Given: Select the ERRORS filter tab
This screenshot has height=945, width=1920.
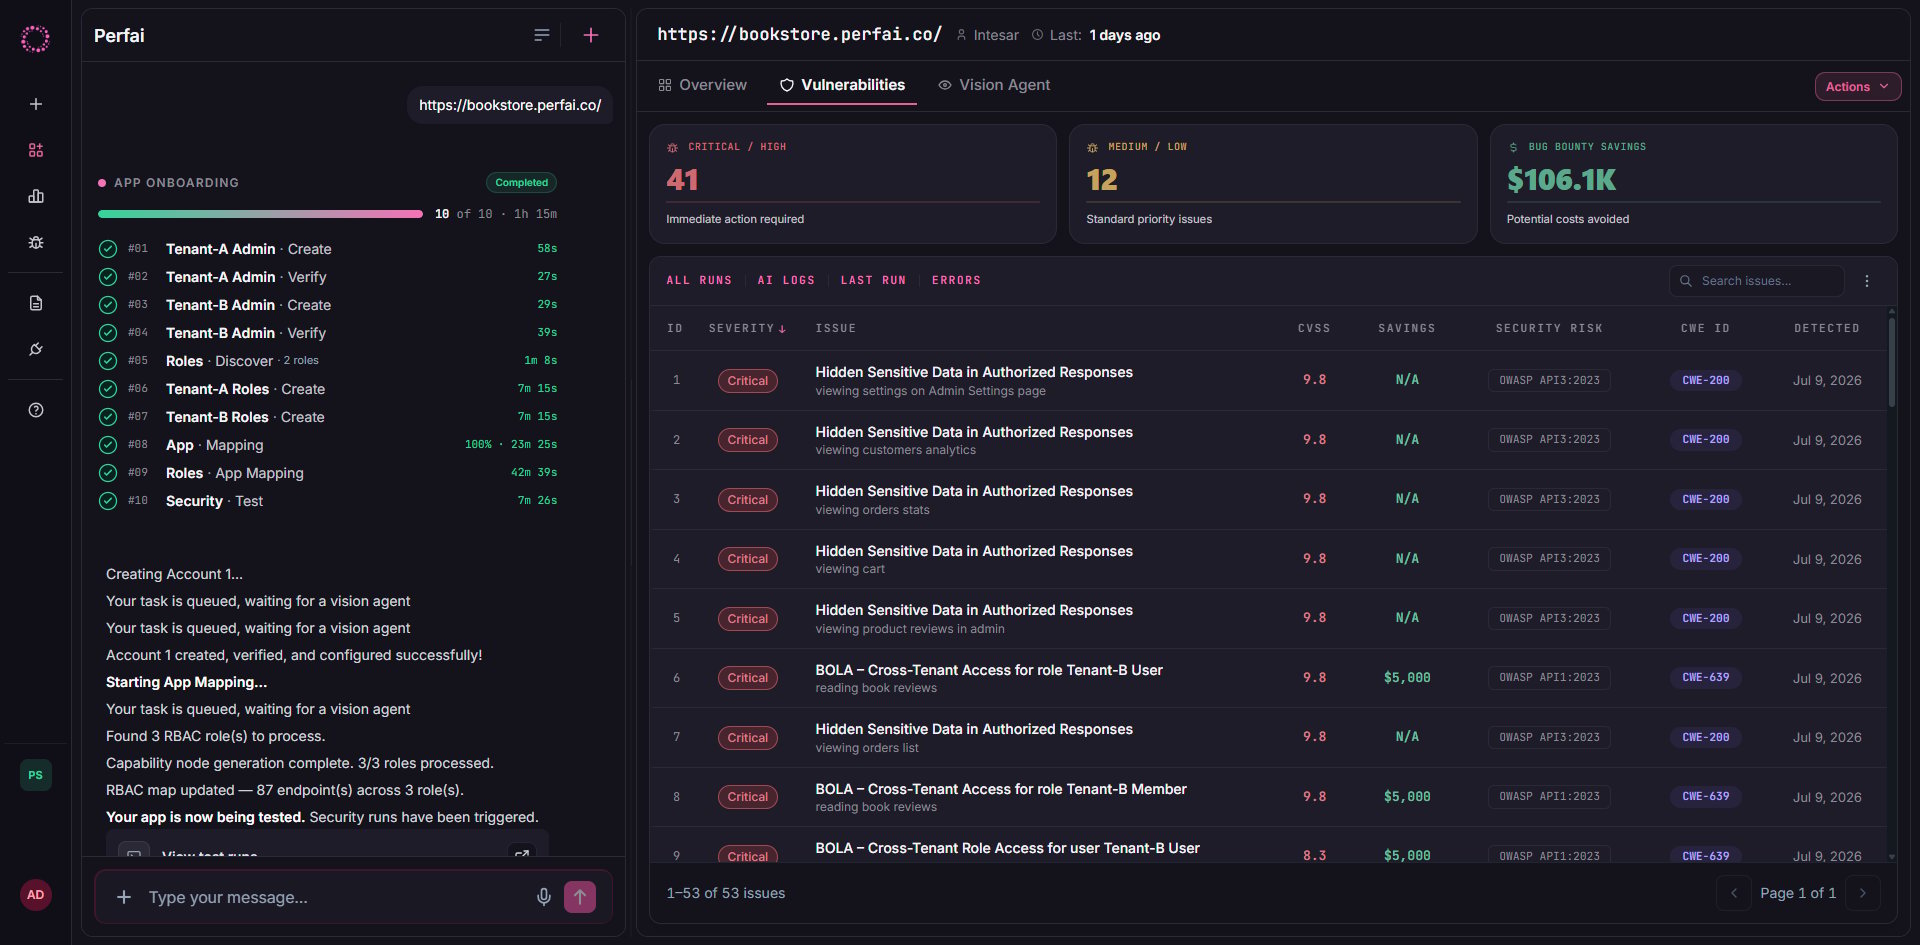Looking at the screenshot, I should click(956, 281).
